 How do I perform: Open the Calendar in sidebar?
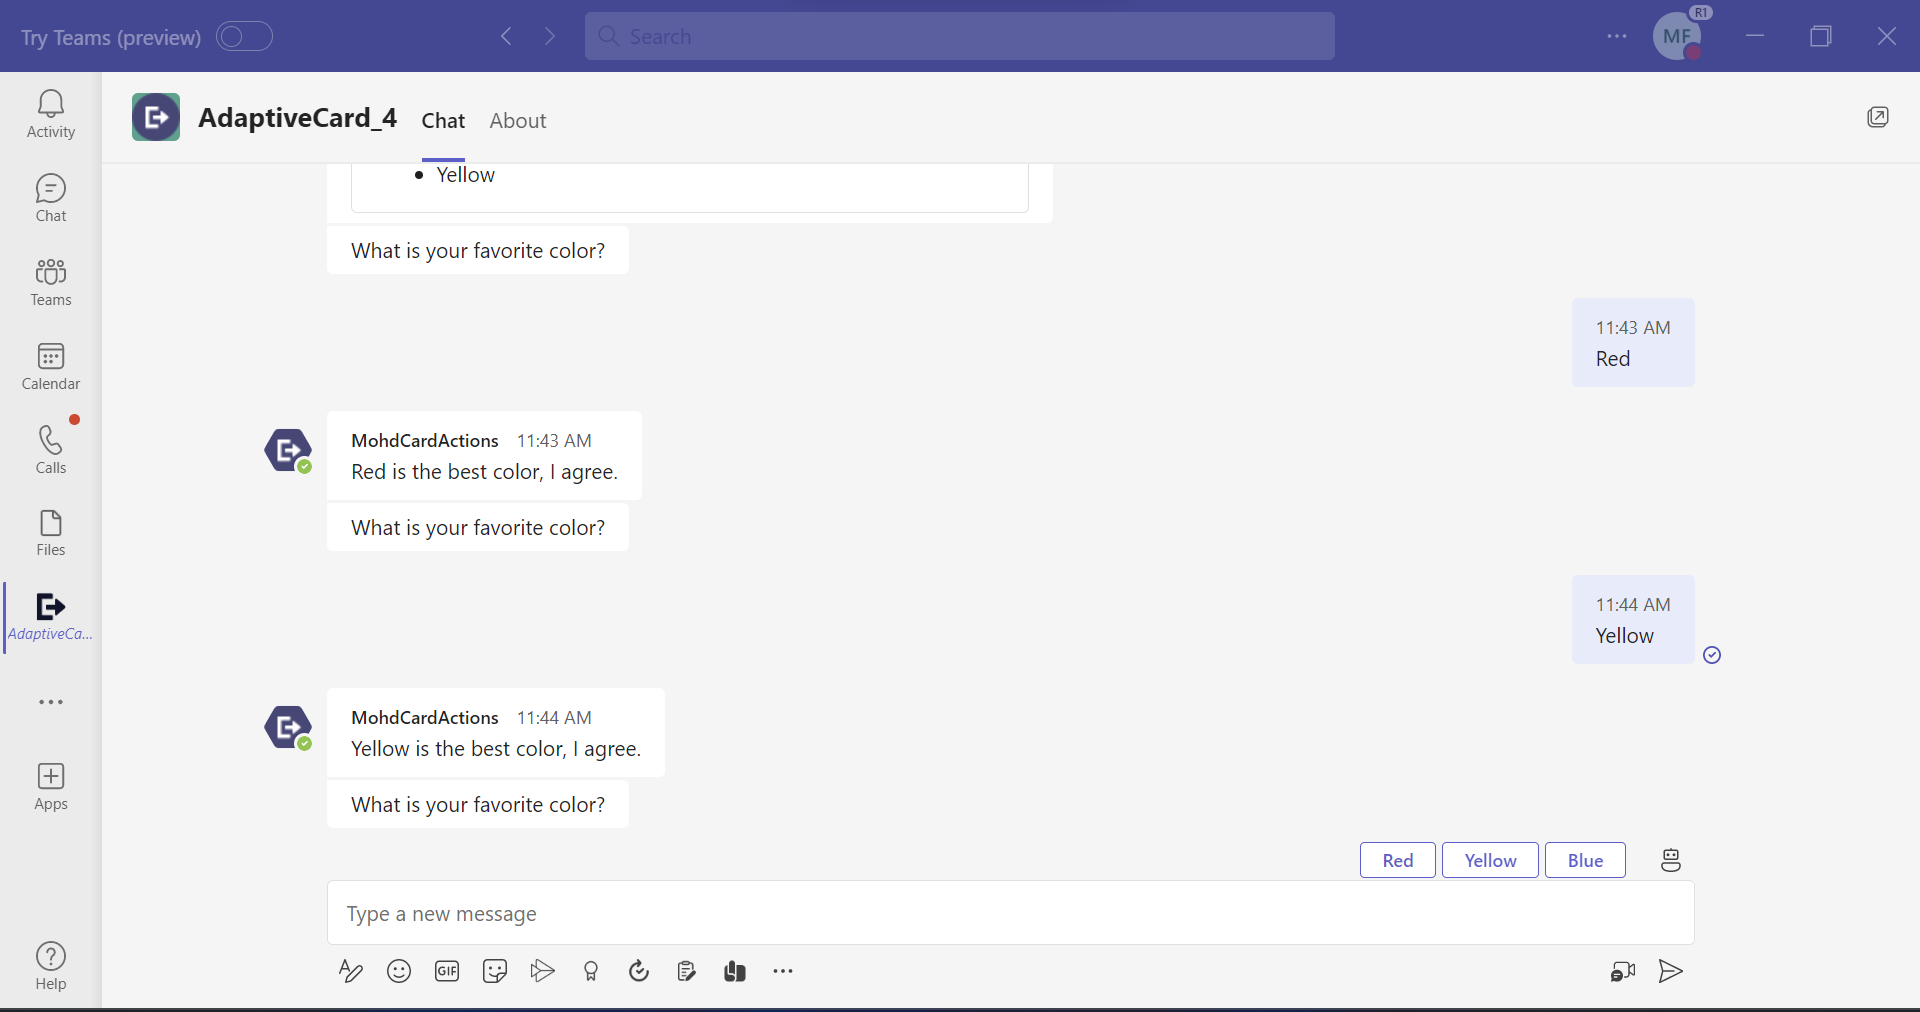tap(51, 366)
